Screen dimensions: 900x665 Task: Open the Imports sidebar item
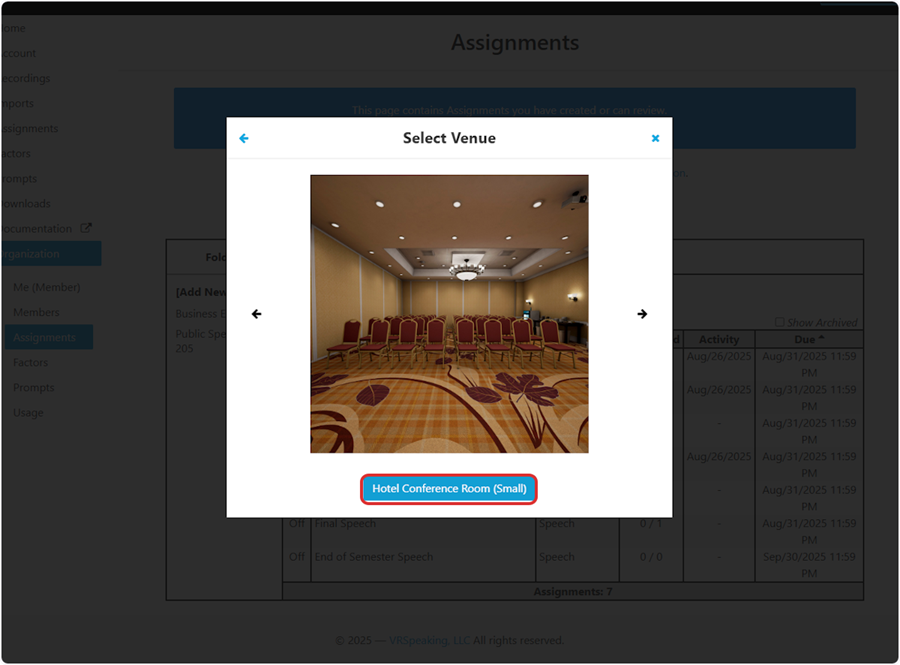(18, 103)
